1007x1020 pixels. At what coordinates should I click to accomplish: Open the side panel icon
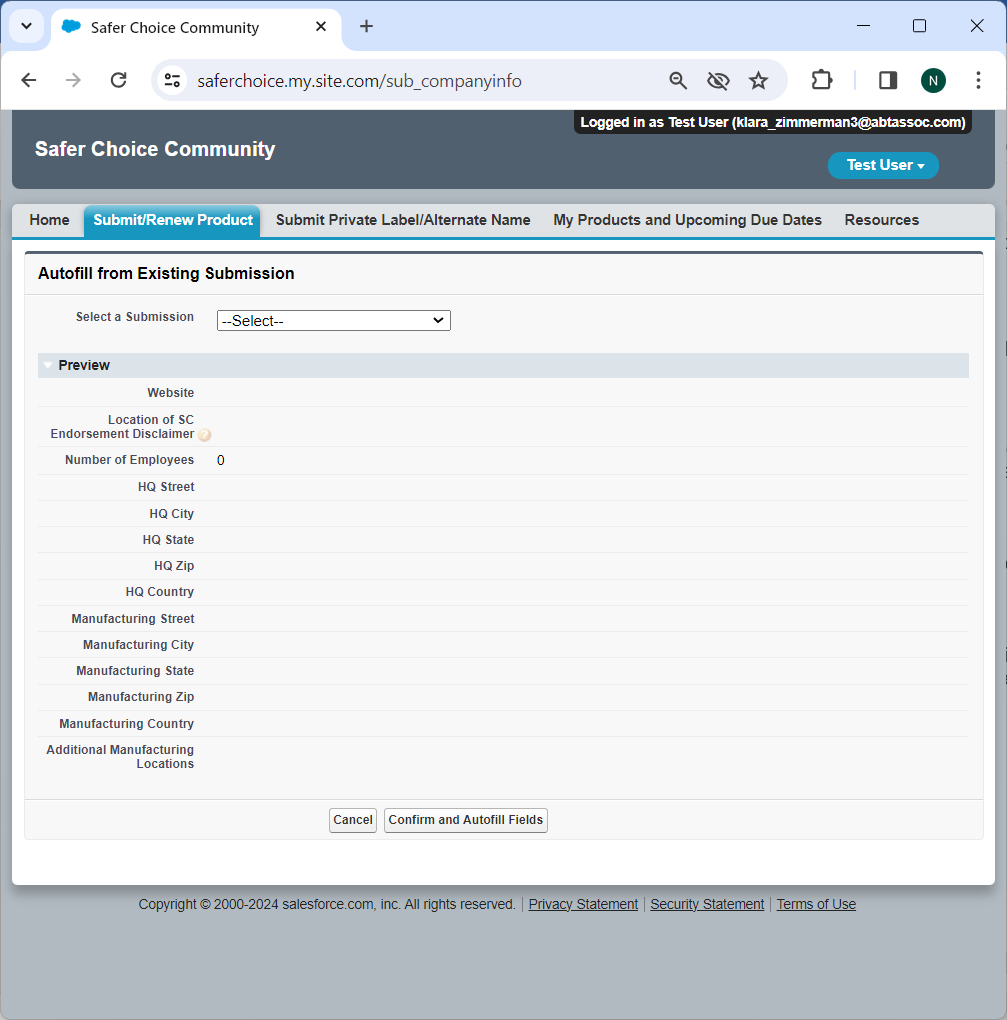(x=888, y=80)
